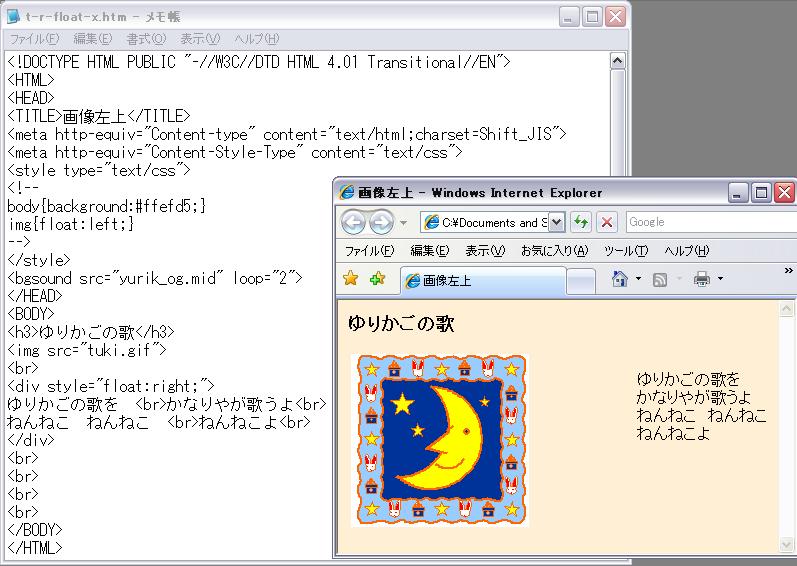Open recent pages dropdown next to Forward

coord(404,223)
